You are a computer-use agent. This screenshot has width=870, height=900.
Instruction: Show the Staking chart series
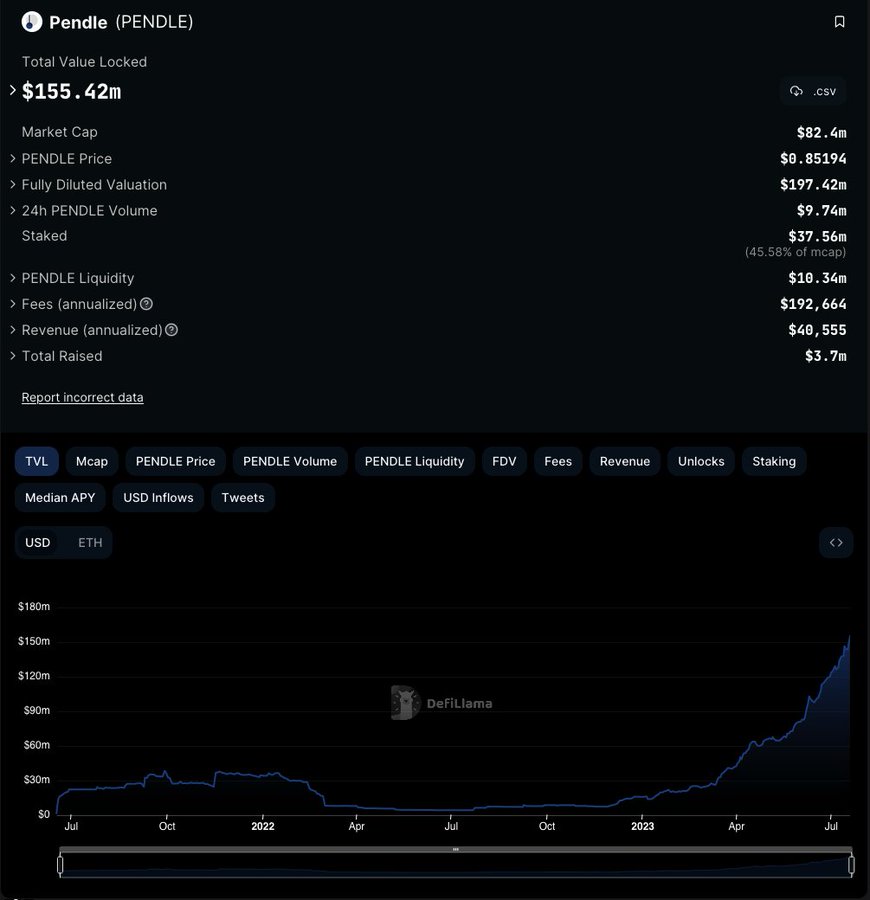point(774,461)
